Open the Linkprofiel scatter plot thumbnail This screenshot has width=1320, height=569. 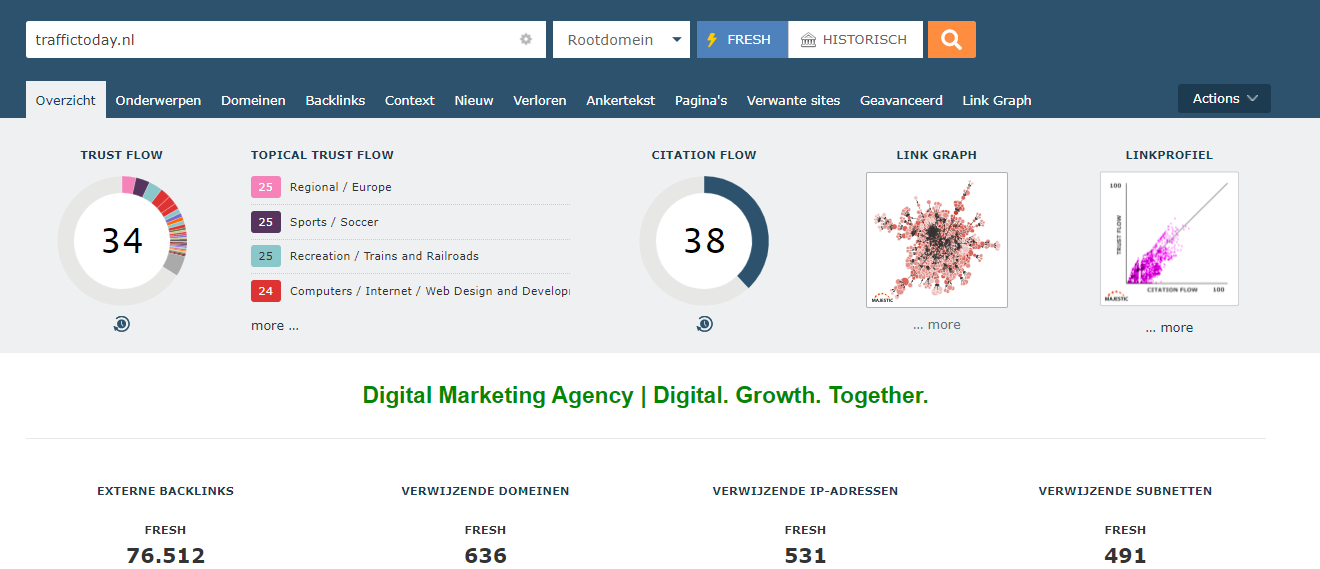coord(1170,239)
